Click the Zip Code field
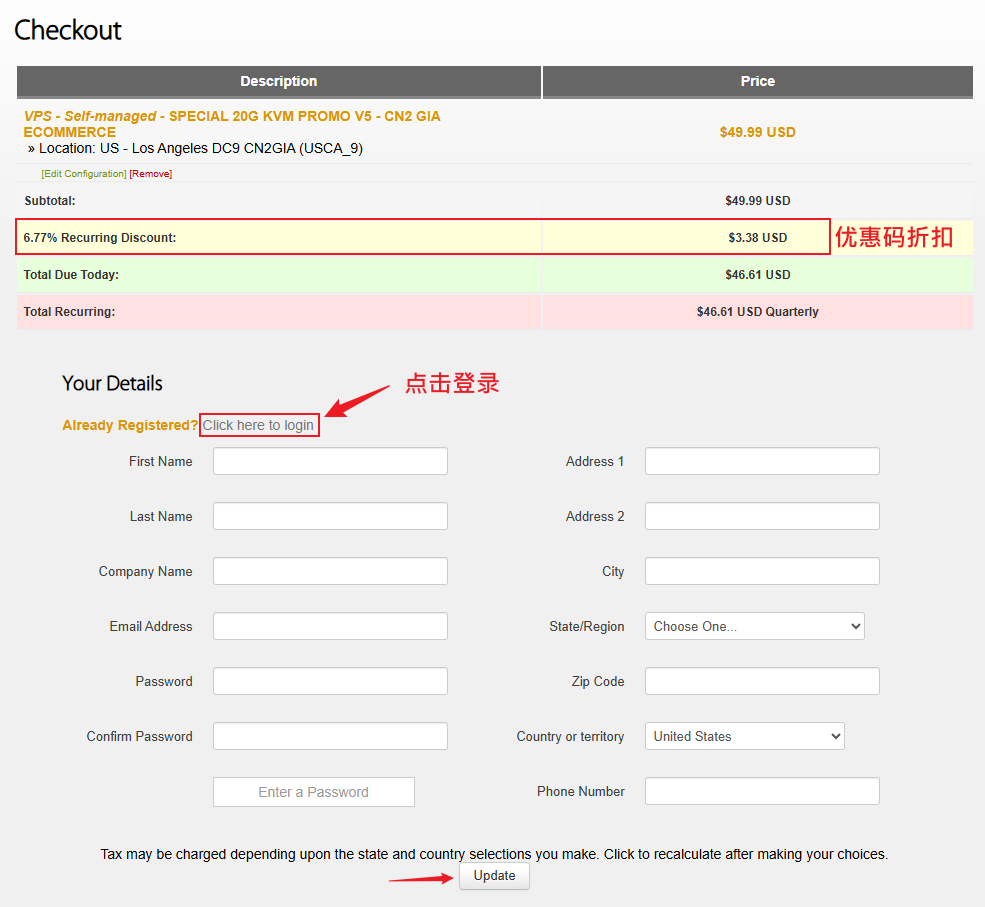The width and height of the screenshot is (985, 907). 762,681
